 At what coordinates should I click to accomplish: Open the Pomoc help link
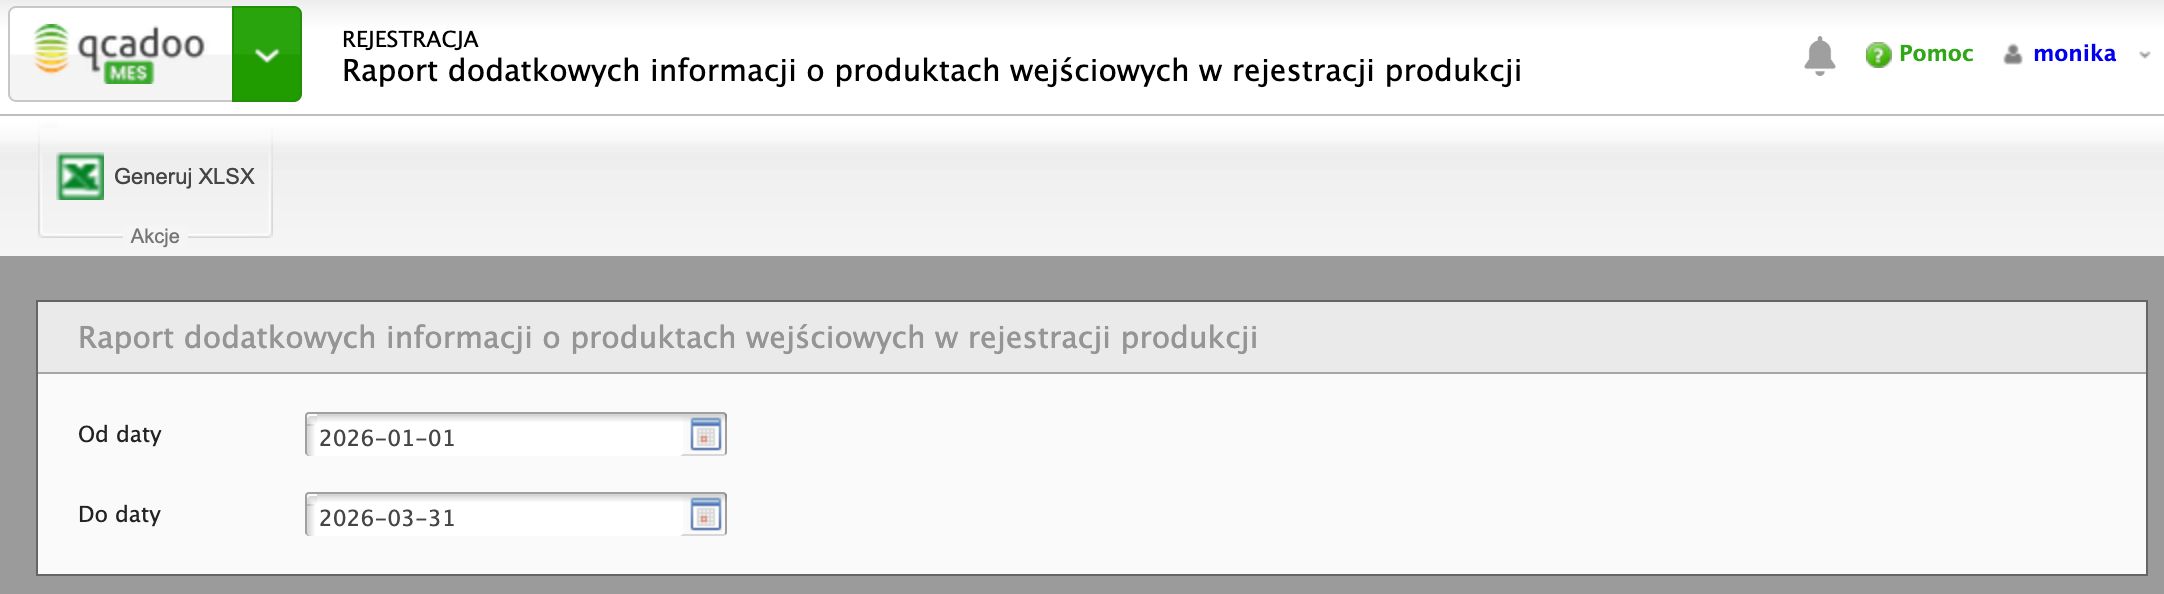[x=1935, y=54]
